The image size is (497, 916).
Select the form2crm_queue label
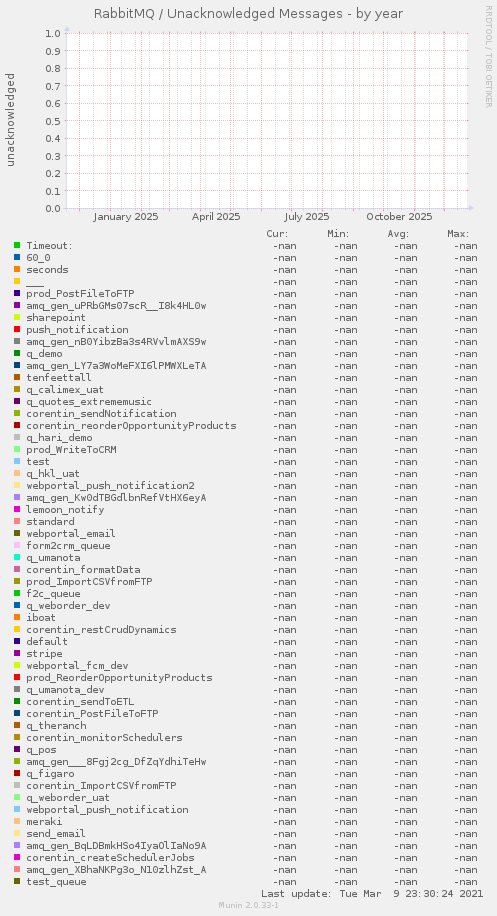tap(68, 545)
